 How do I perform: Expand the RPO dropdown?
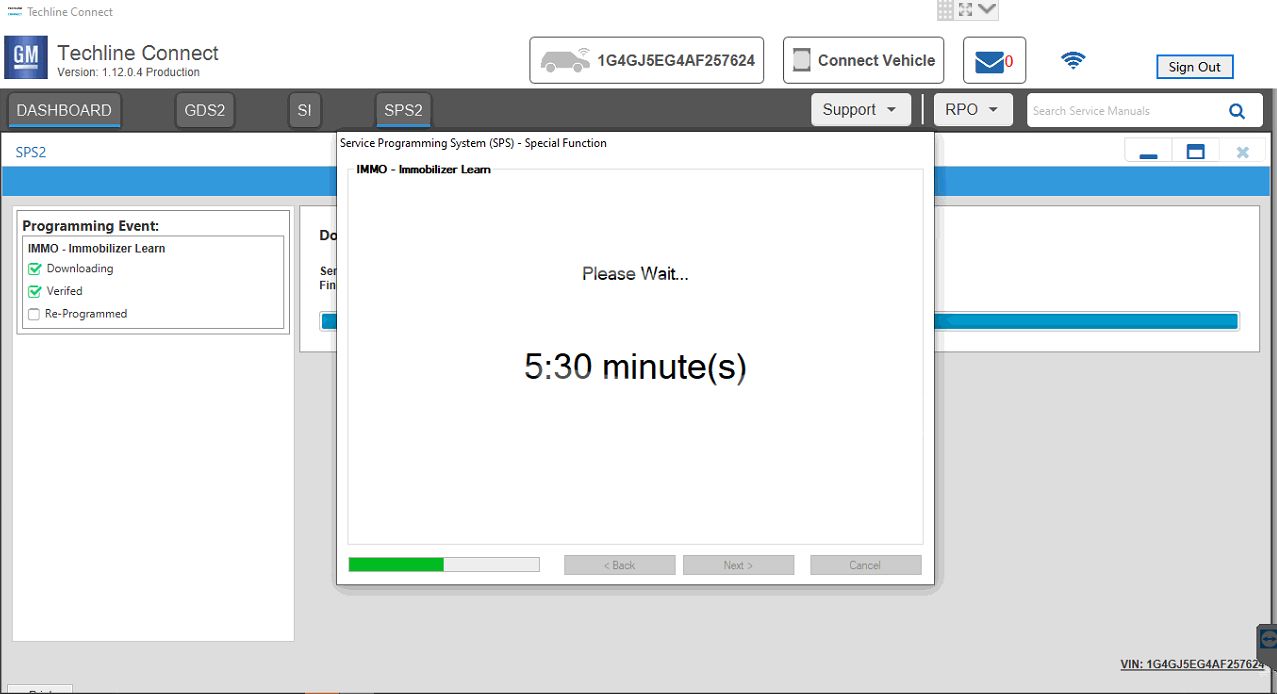pos(972,110)
